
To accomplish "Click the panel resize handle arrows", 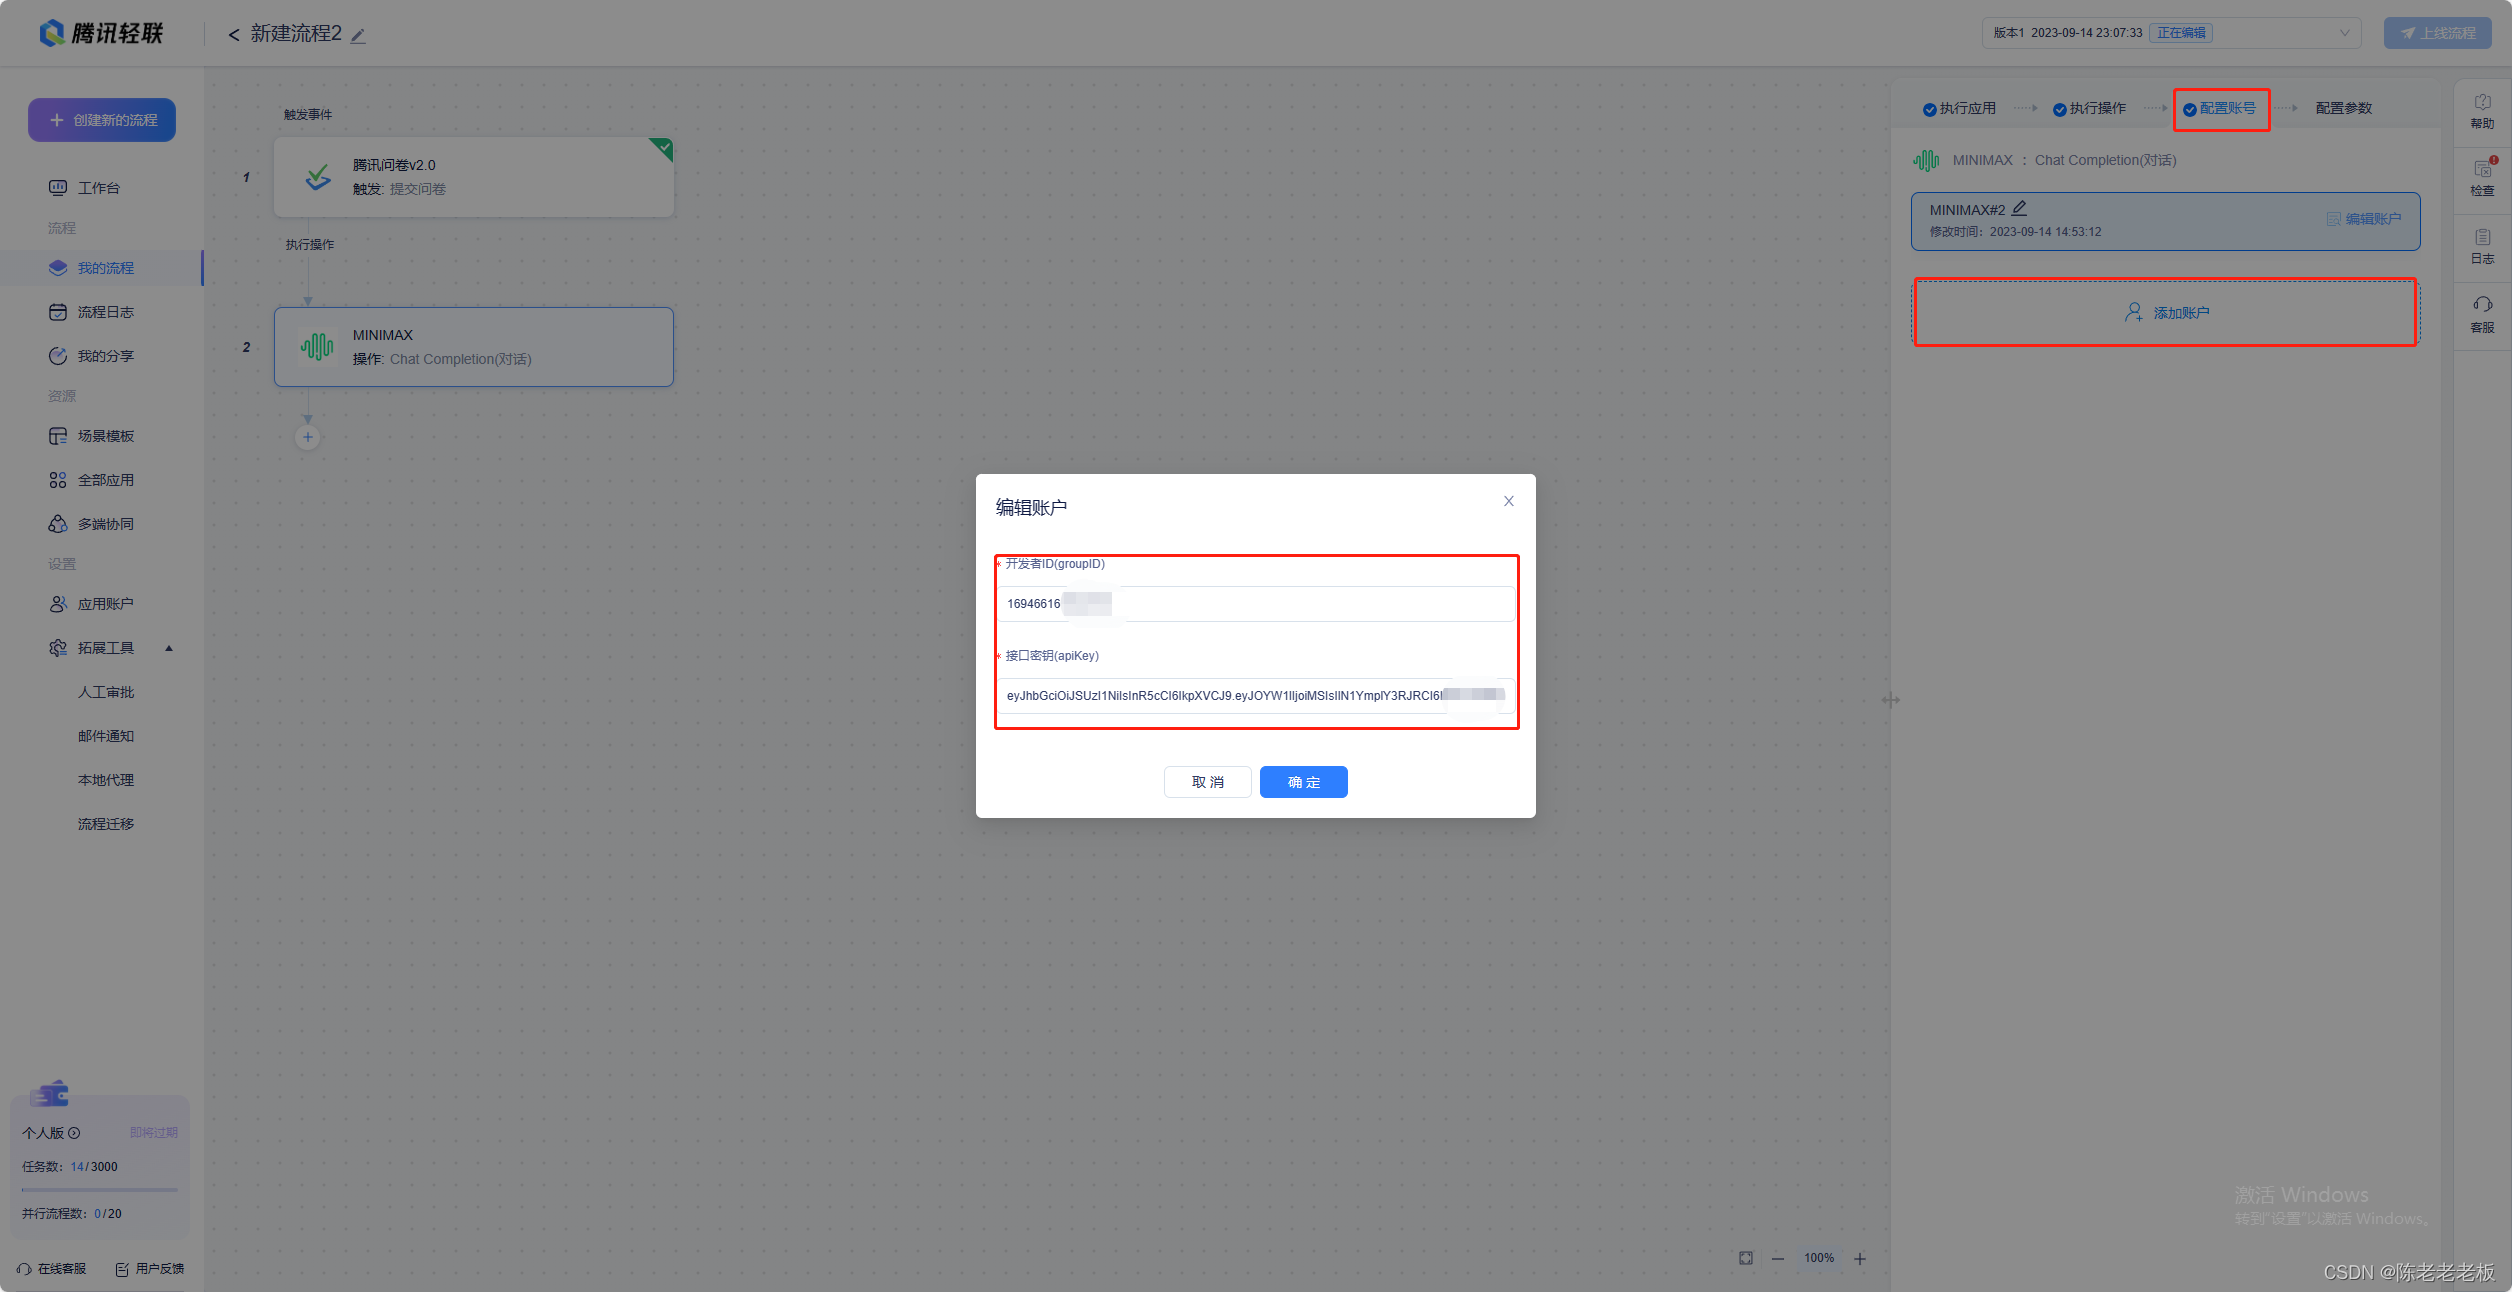I will [x=1890, y=700].
